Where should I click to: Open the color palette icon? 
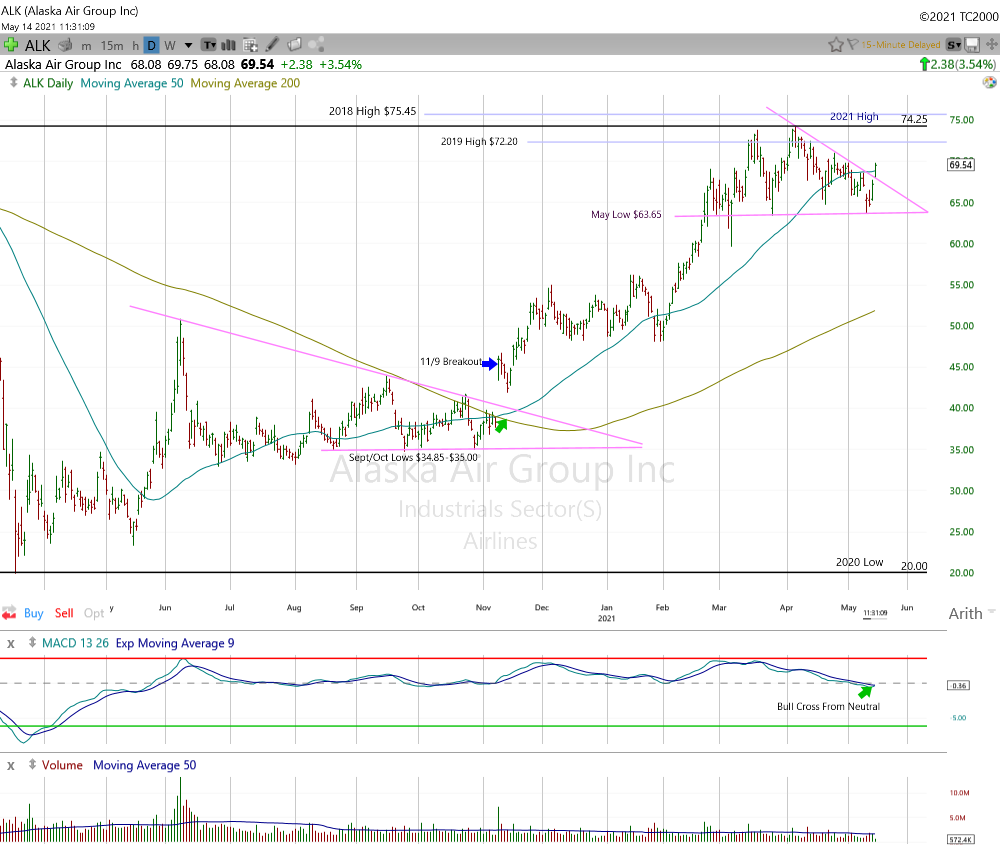point(989,82)
